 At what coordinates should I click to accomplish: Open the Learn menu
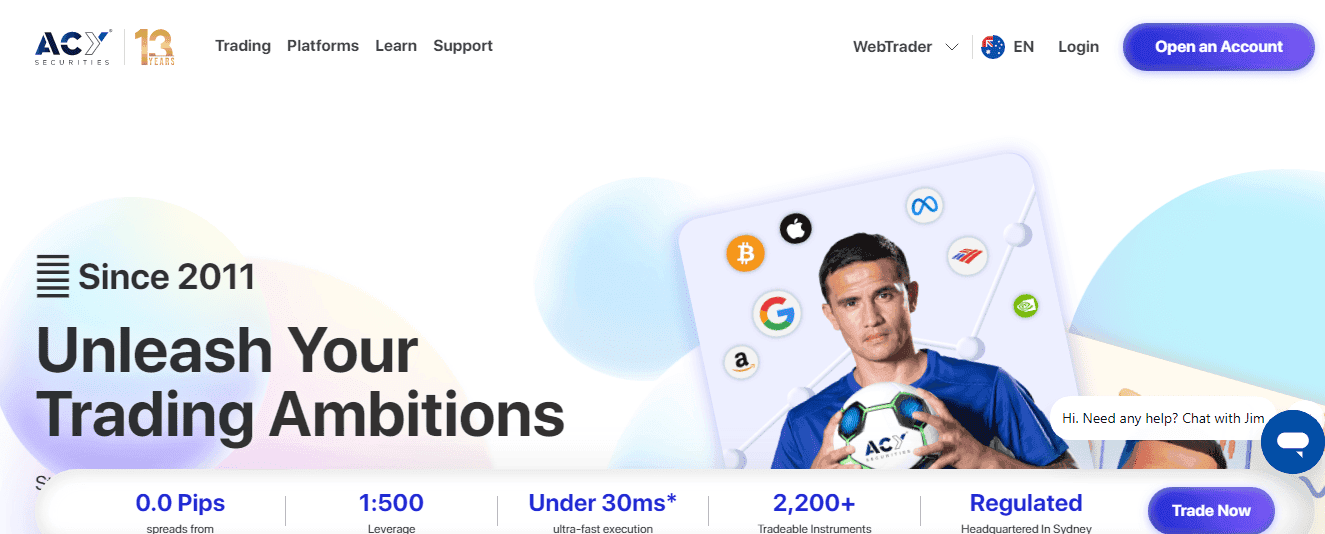(x=396, y=46)
